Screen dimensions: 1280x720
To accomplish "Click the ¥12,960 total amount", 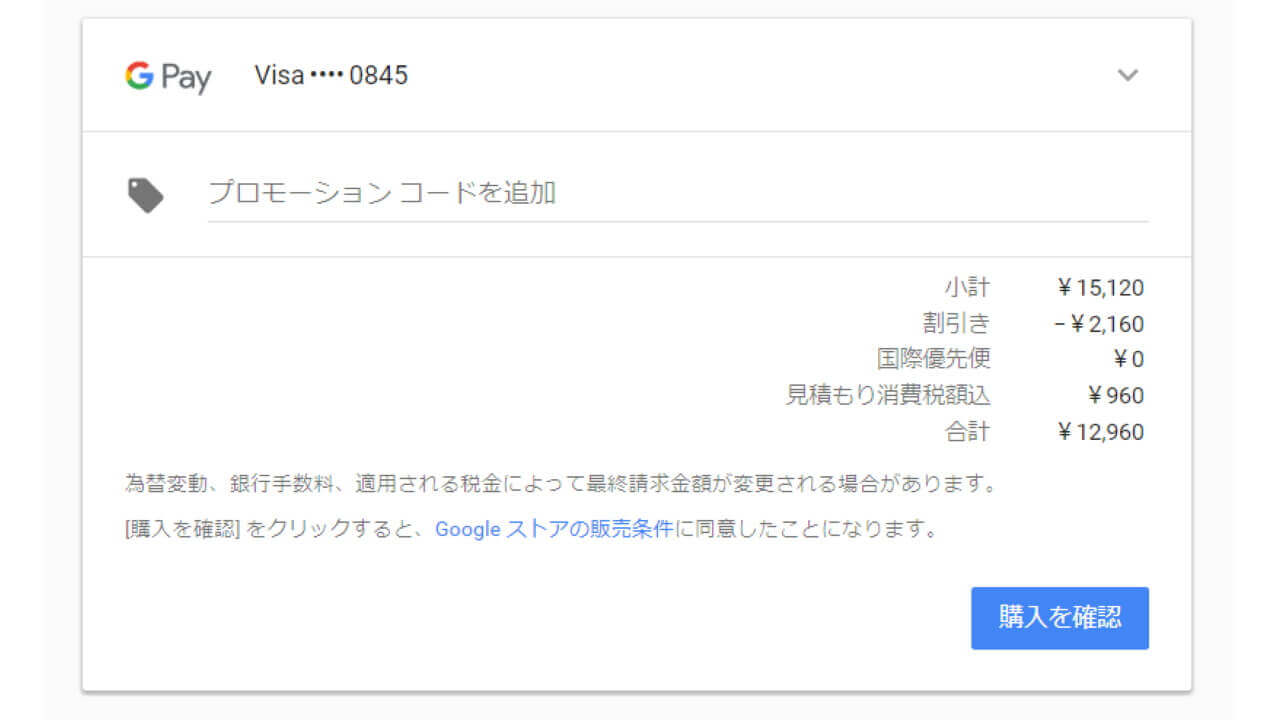I will pyautogui.click(x=1100, y=432).
